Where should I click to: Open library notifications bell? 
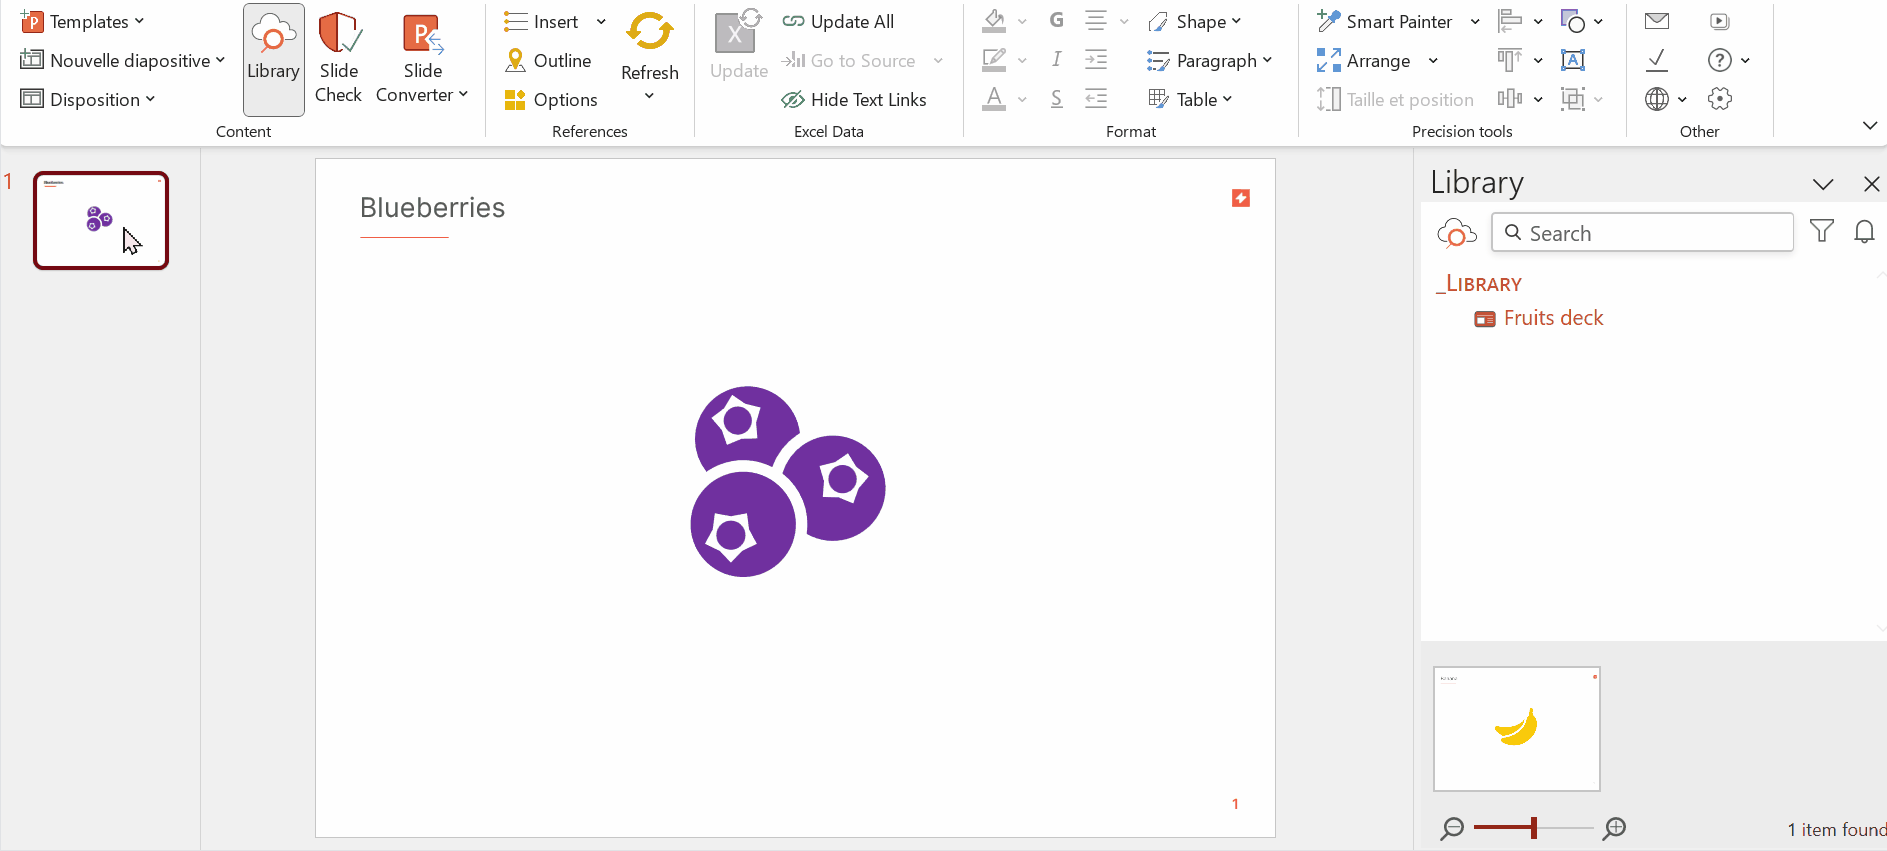click(x=1864, y=231)
